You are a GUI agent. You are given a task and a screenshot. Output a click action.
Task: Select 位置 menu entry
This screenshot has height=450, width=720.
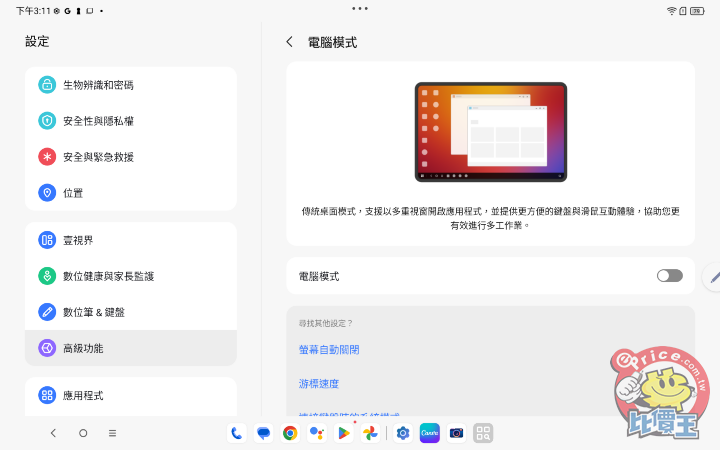tap(131, 193)
